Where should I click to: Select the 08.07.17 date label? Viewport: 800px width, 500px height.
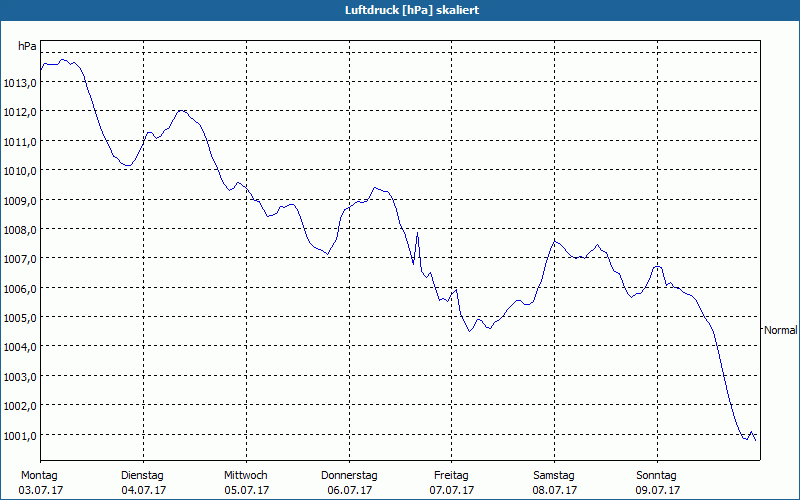(x=555, y=490)
